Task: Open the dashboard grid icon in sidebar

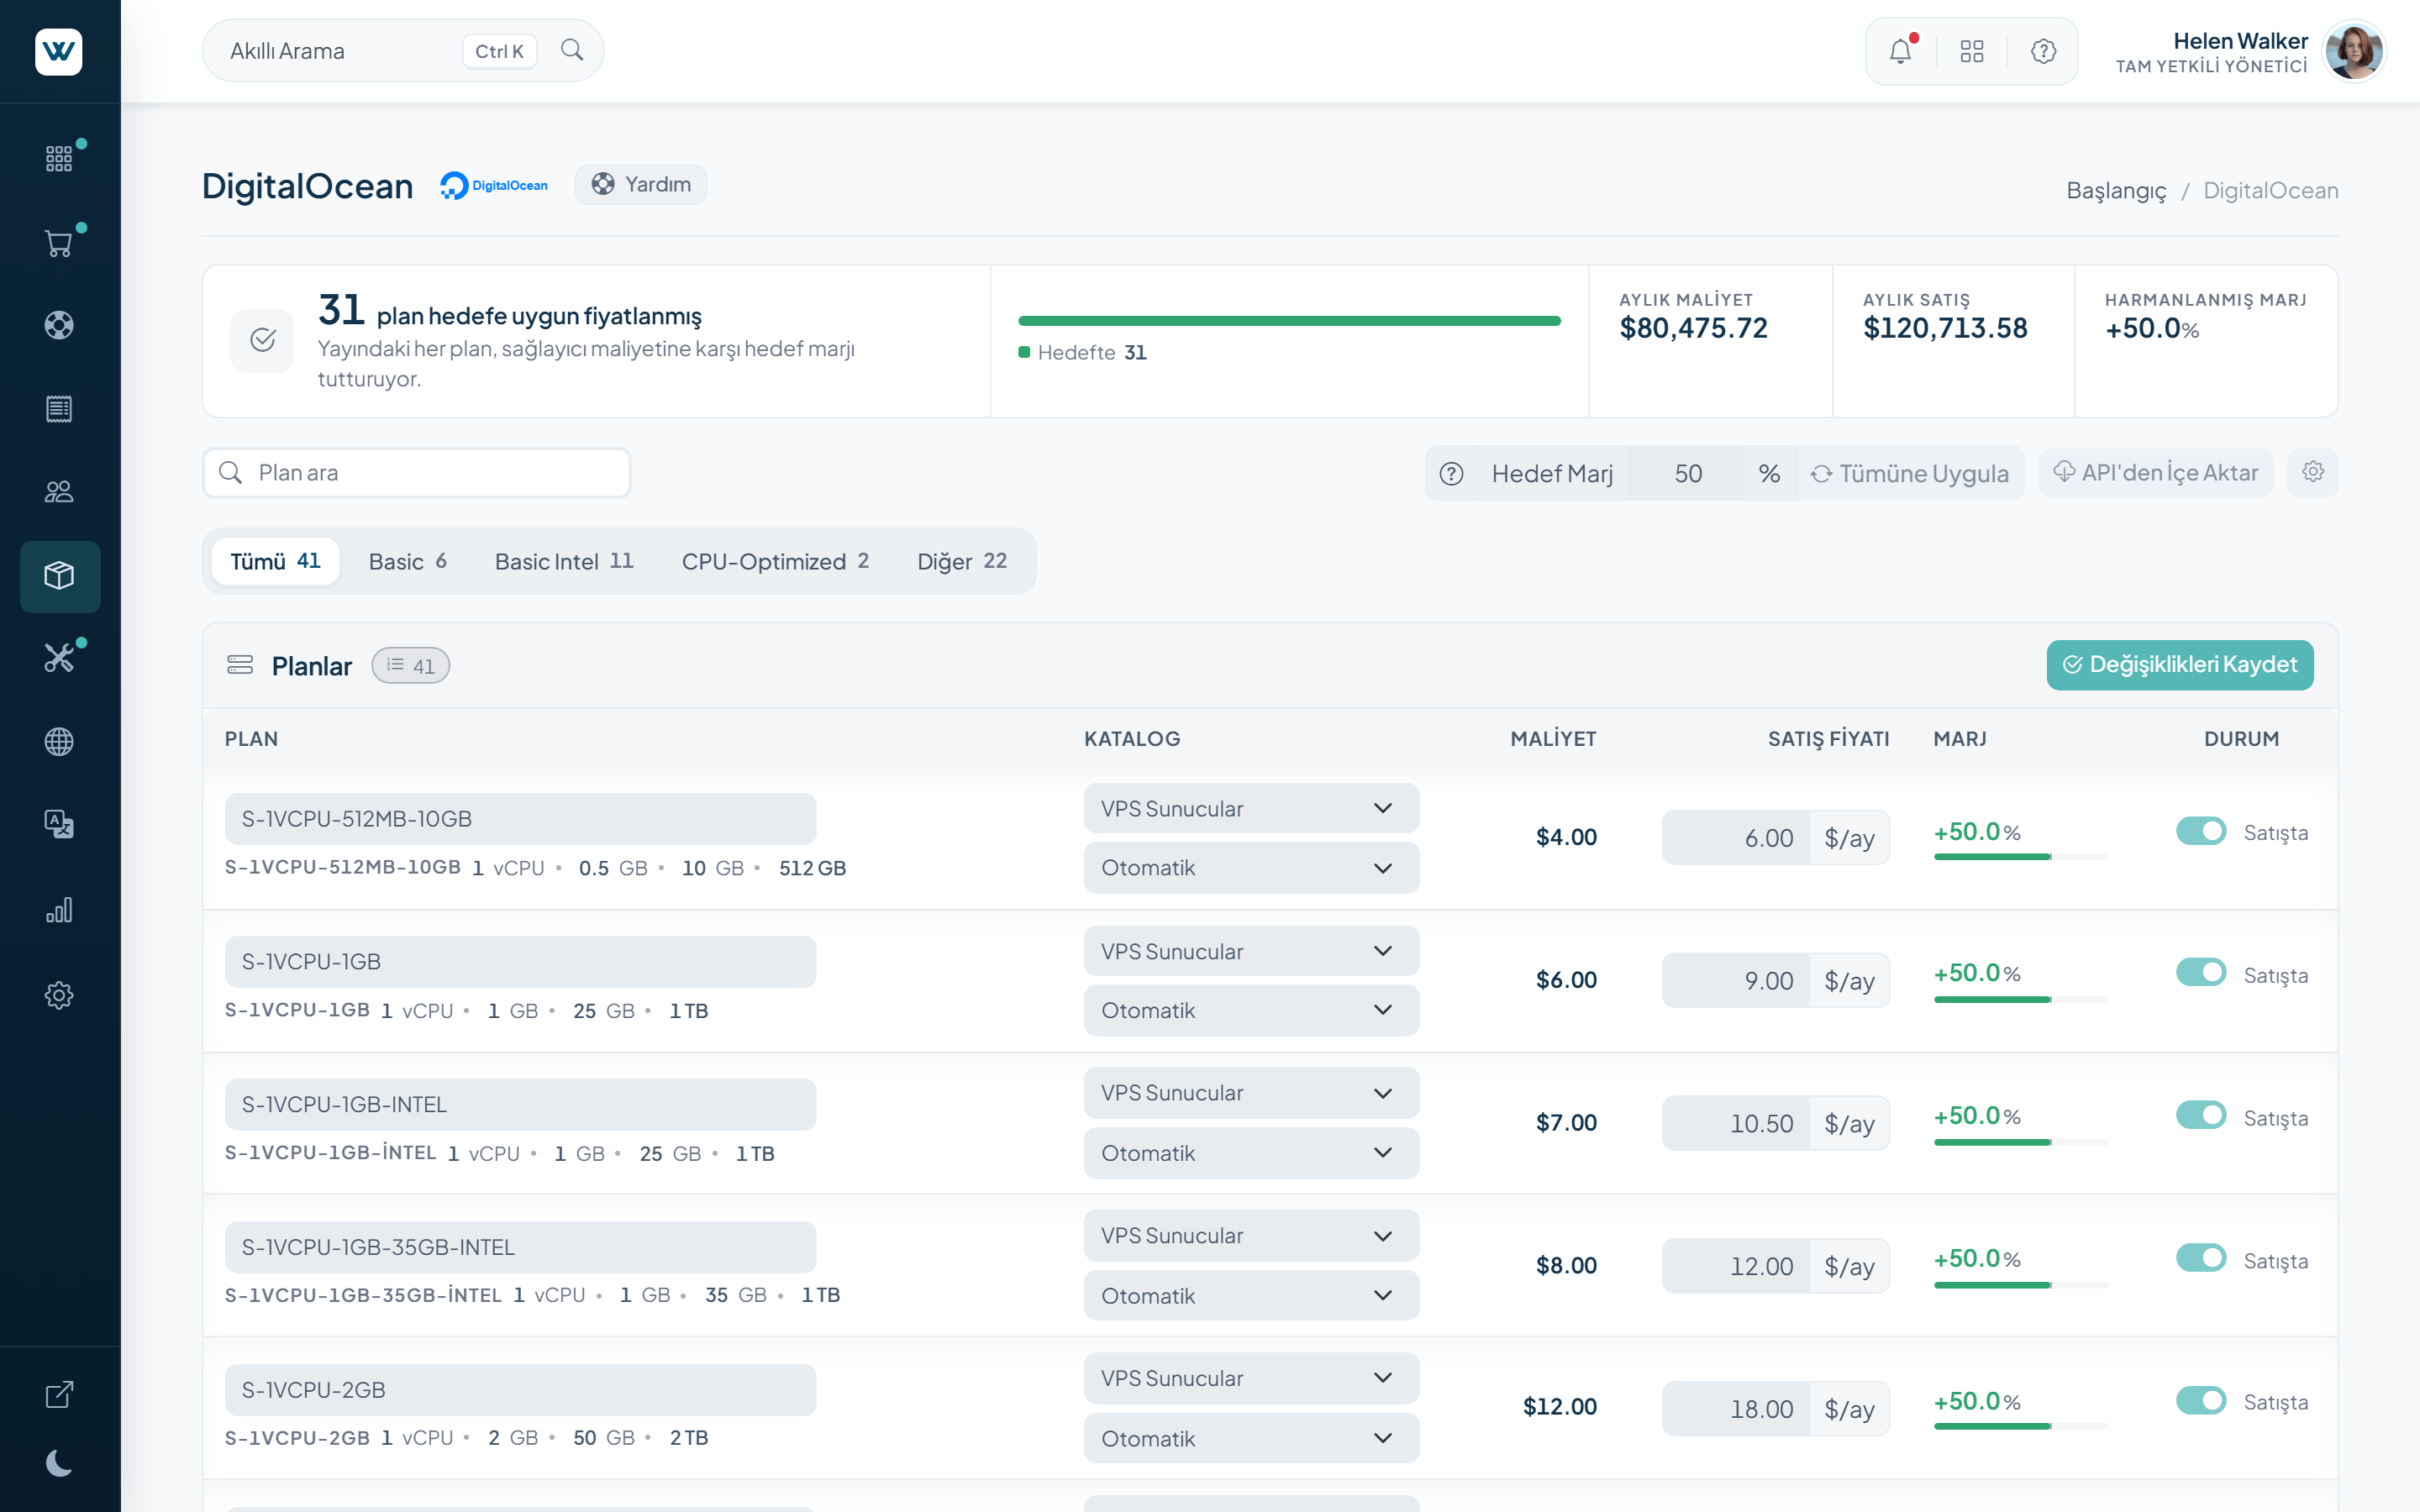Action: coord(59,158)
